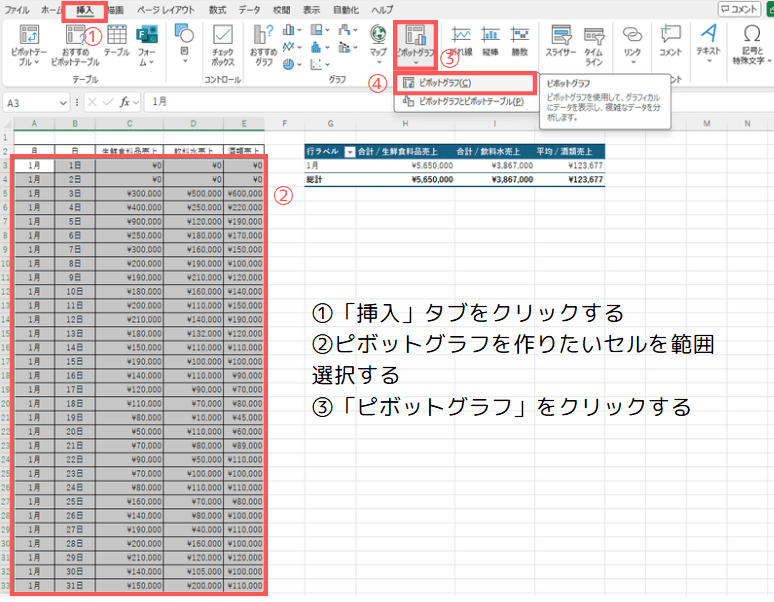774x602 pixels.
Task: Switch to the 表示 tab
Action: [311, 9]
